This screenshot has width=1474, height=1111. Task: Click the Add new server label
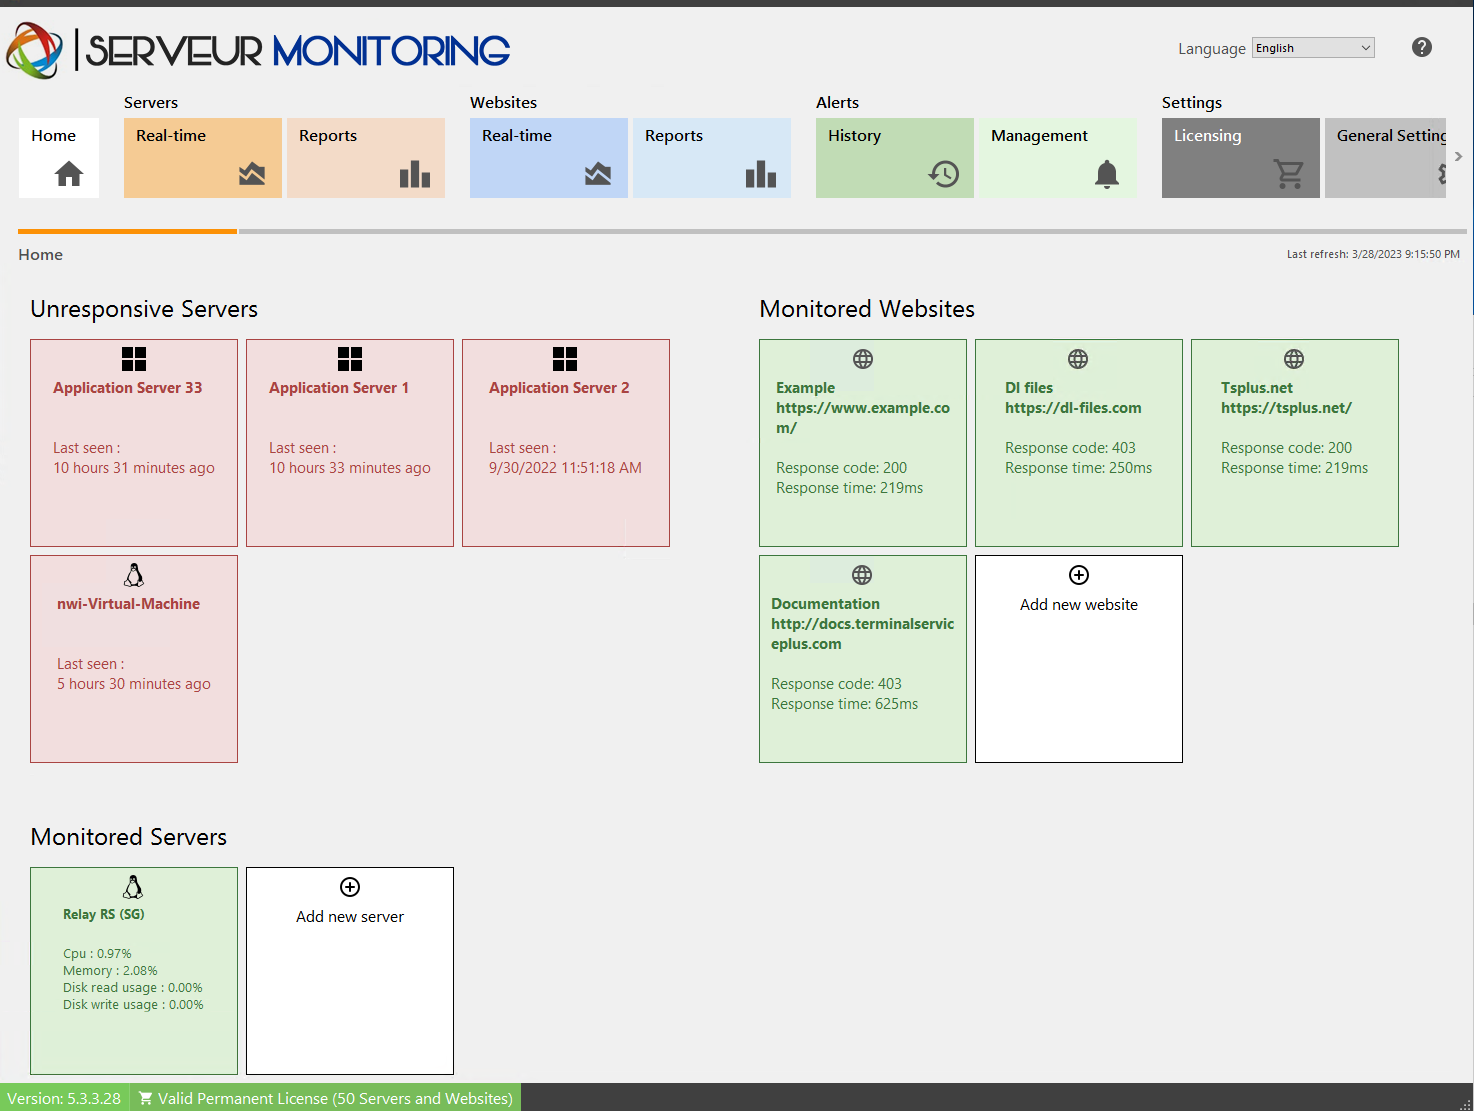coord(350,917)
